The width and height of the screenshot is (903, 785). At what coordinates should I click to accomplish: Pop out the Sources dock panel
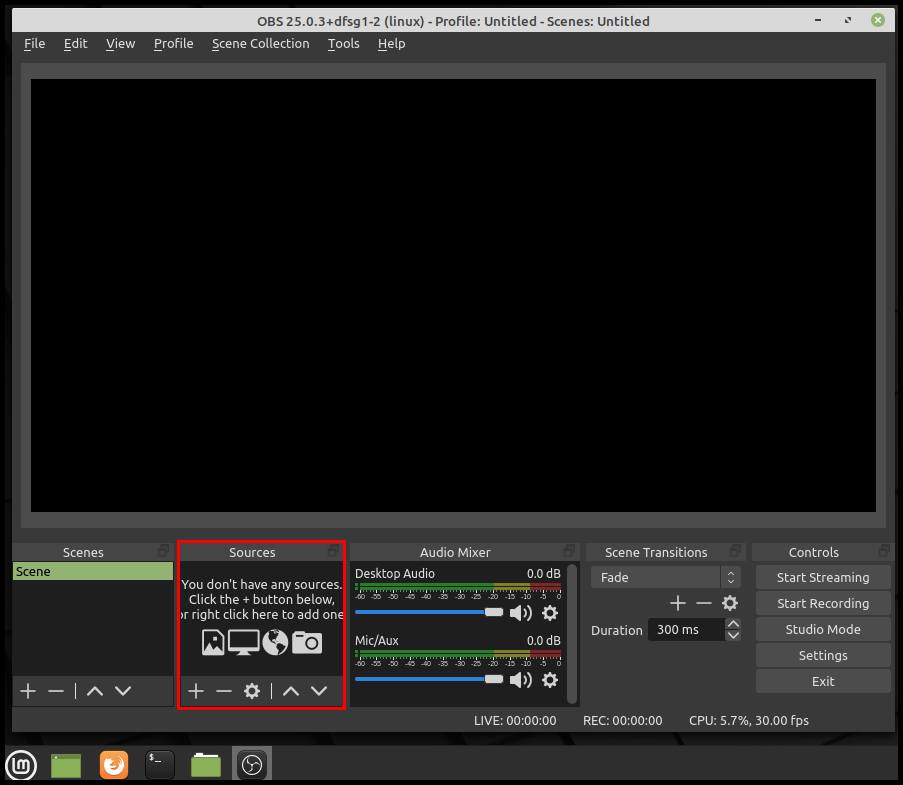(334, 551)
